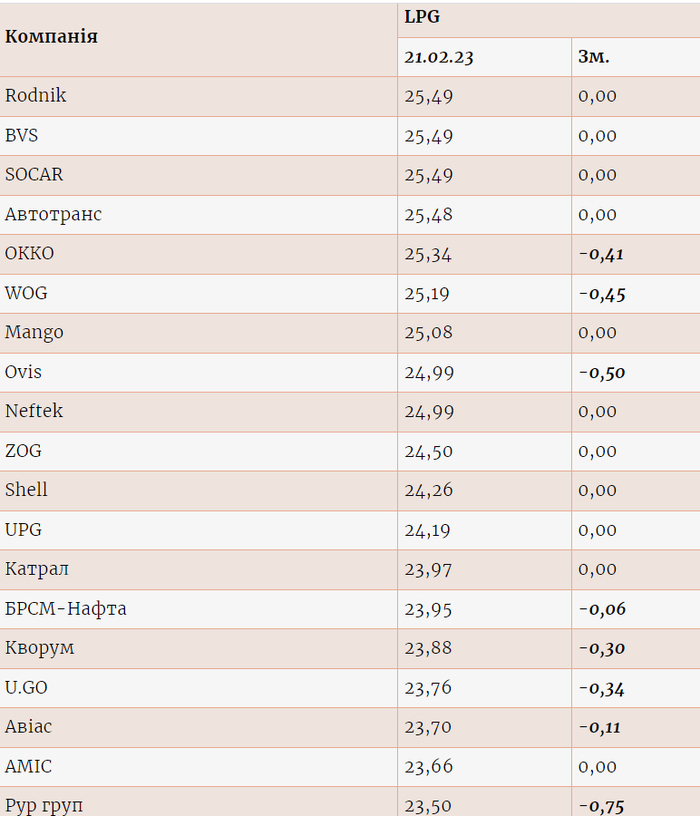This screenshot has width=700, height=816.
Task: Click the ZOG price 24,50
Action: pos(428,451)
